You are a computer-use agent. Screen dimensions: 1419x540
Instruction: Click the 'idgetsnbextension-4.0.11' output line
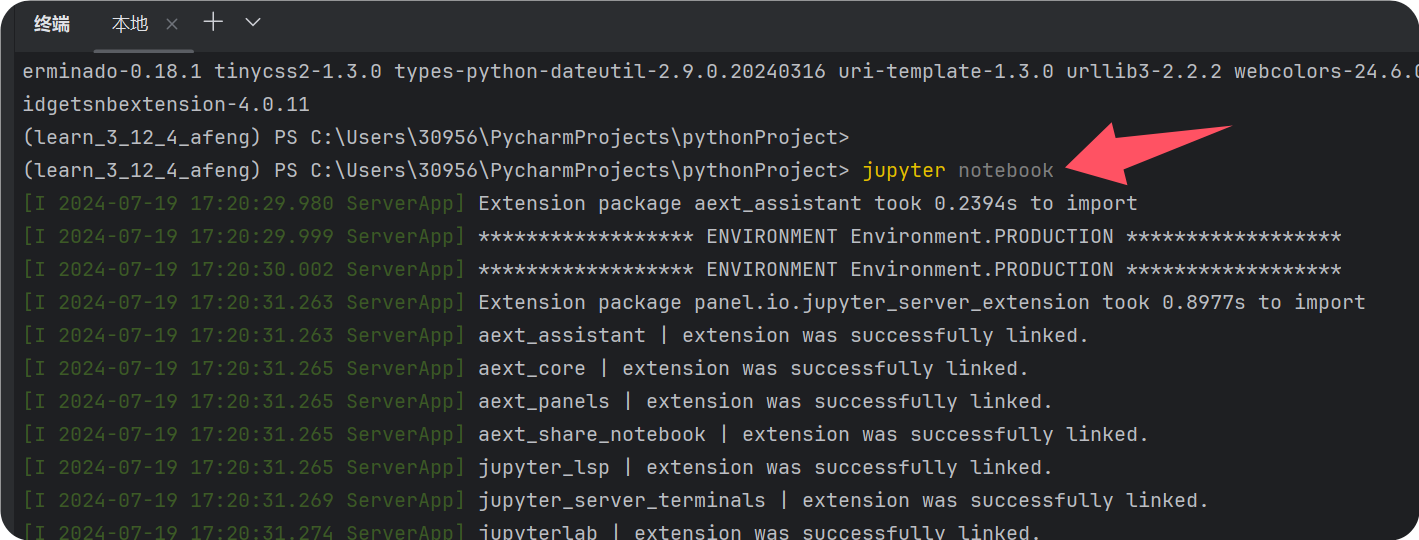166,104
